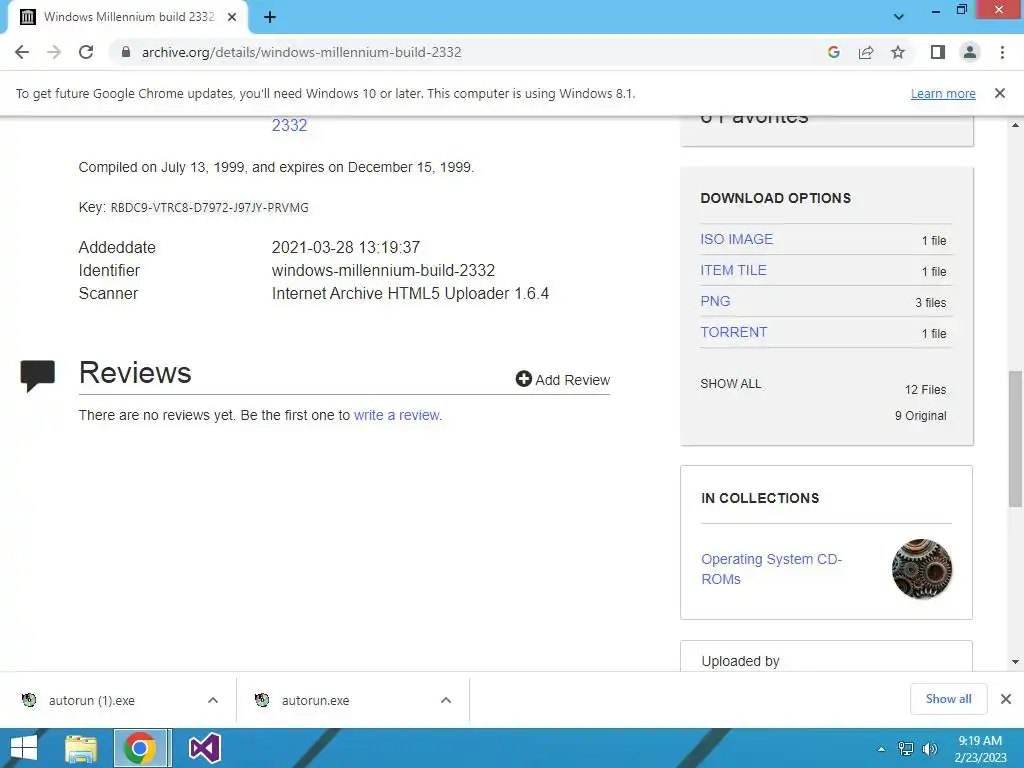Click the page scrollbar down arrow
Screen dimensions: 1024x768
coord(1016,662)
